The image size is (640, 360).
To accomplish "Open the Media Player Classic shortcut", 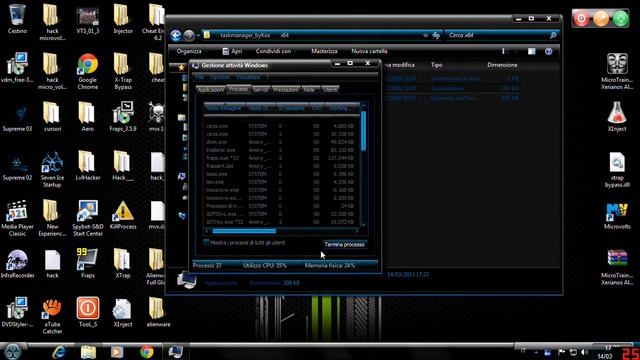I will coord(17,218).
